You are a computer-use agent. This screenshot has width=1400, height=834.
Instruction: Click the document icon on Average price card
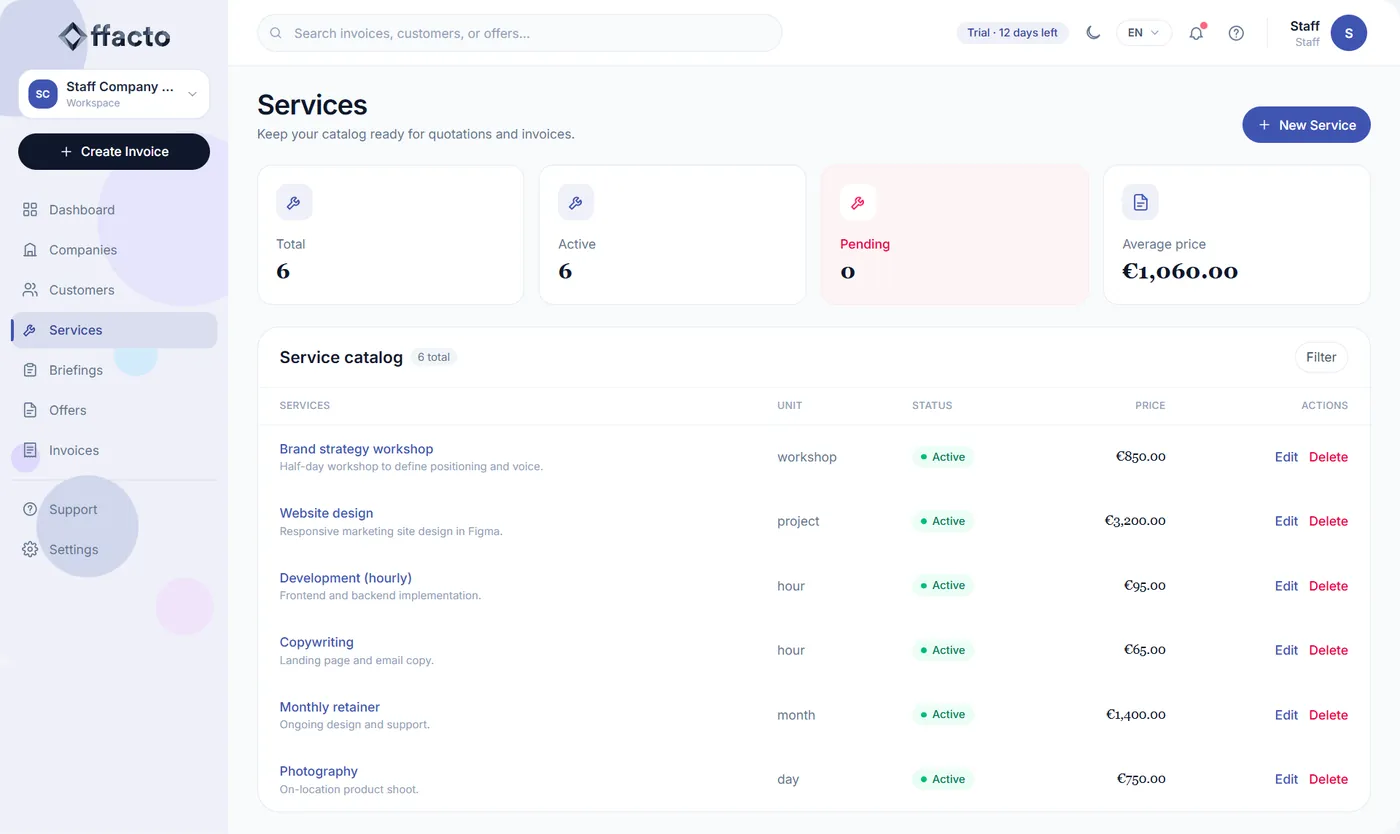[x=1140, y=202]
